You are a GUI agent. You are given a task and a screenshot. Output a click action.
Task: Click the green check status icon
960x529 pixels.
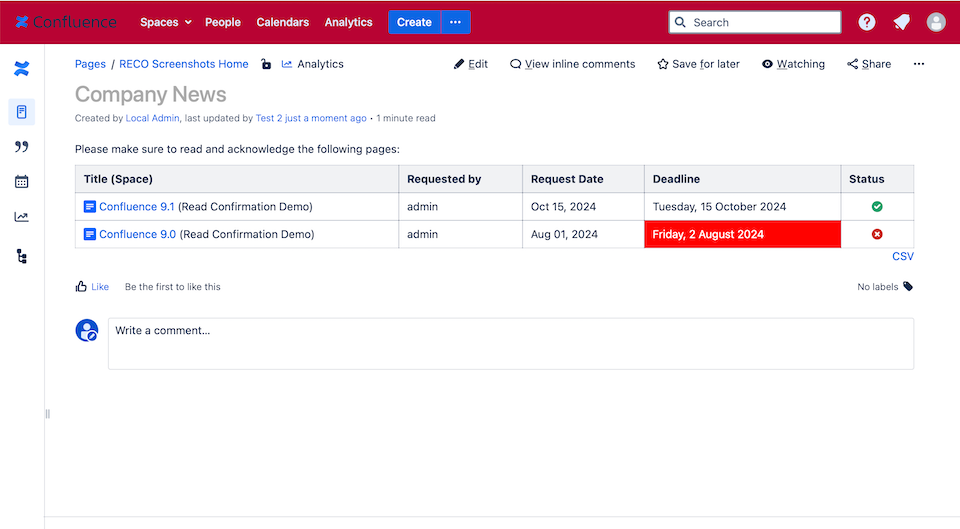click(x=877, y=206)
